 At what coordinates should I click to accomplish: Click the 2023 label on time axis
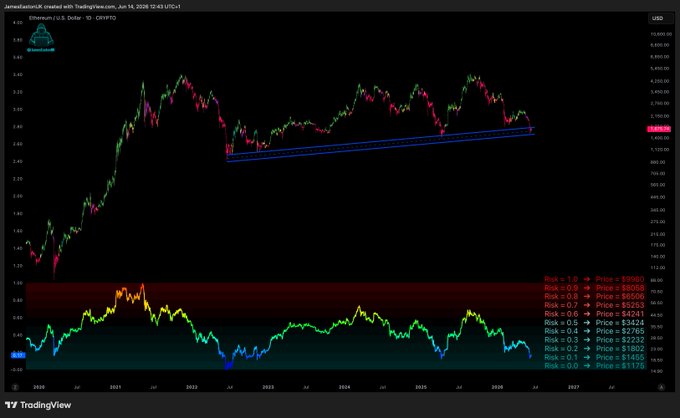(268, 387)
